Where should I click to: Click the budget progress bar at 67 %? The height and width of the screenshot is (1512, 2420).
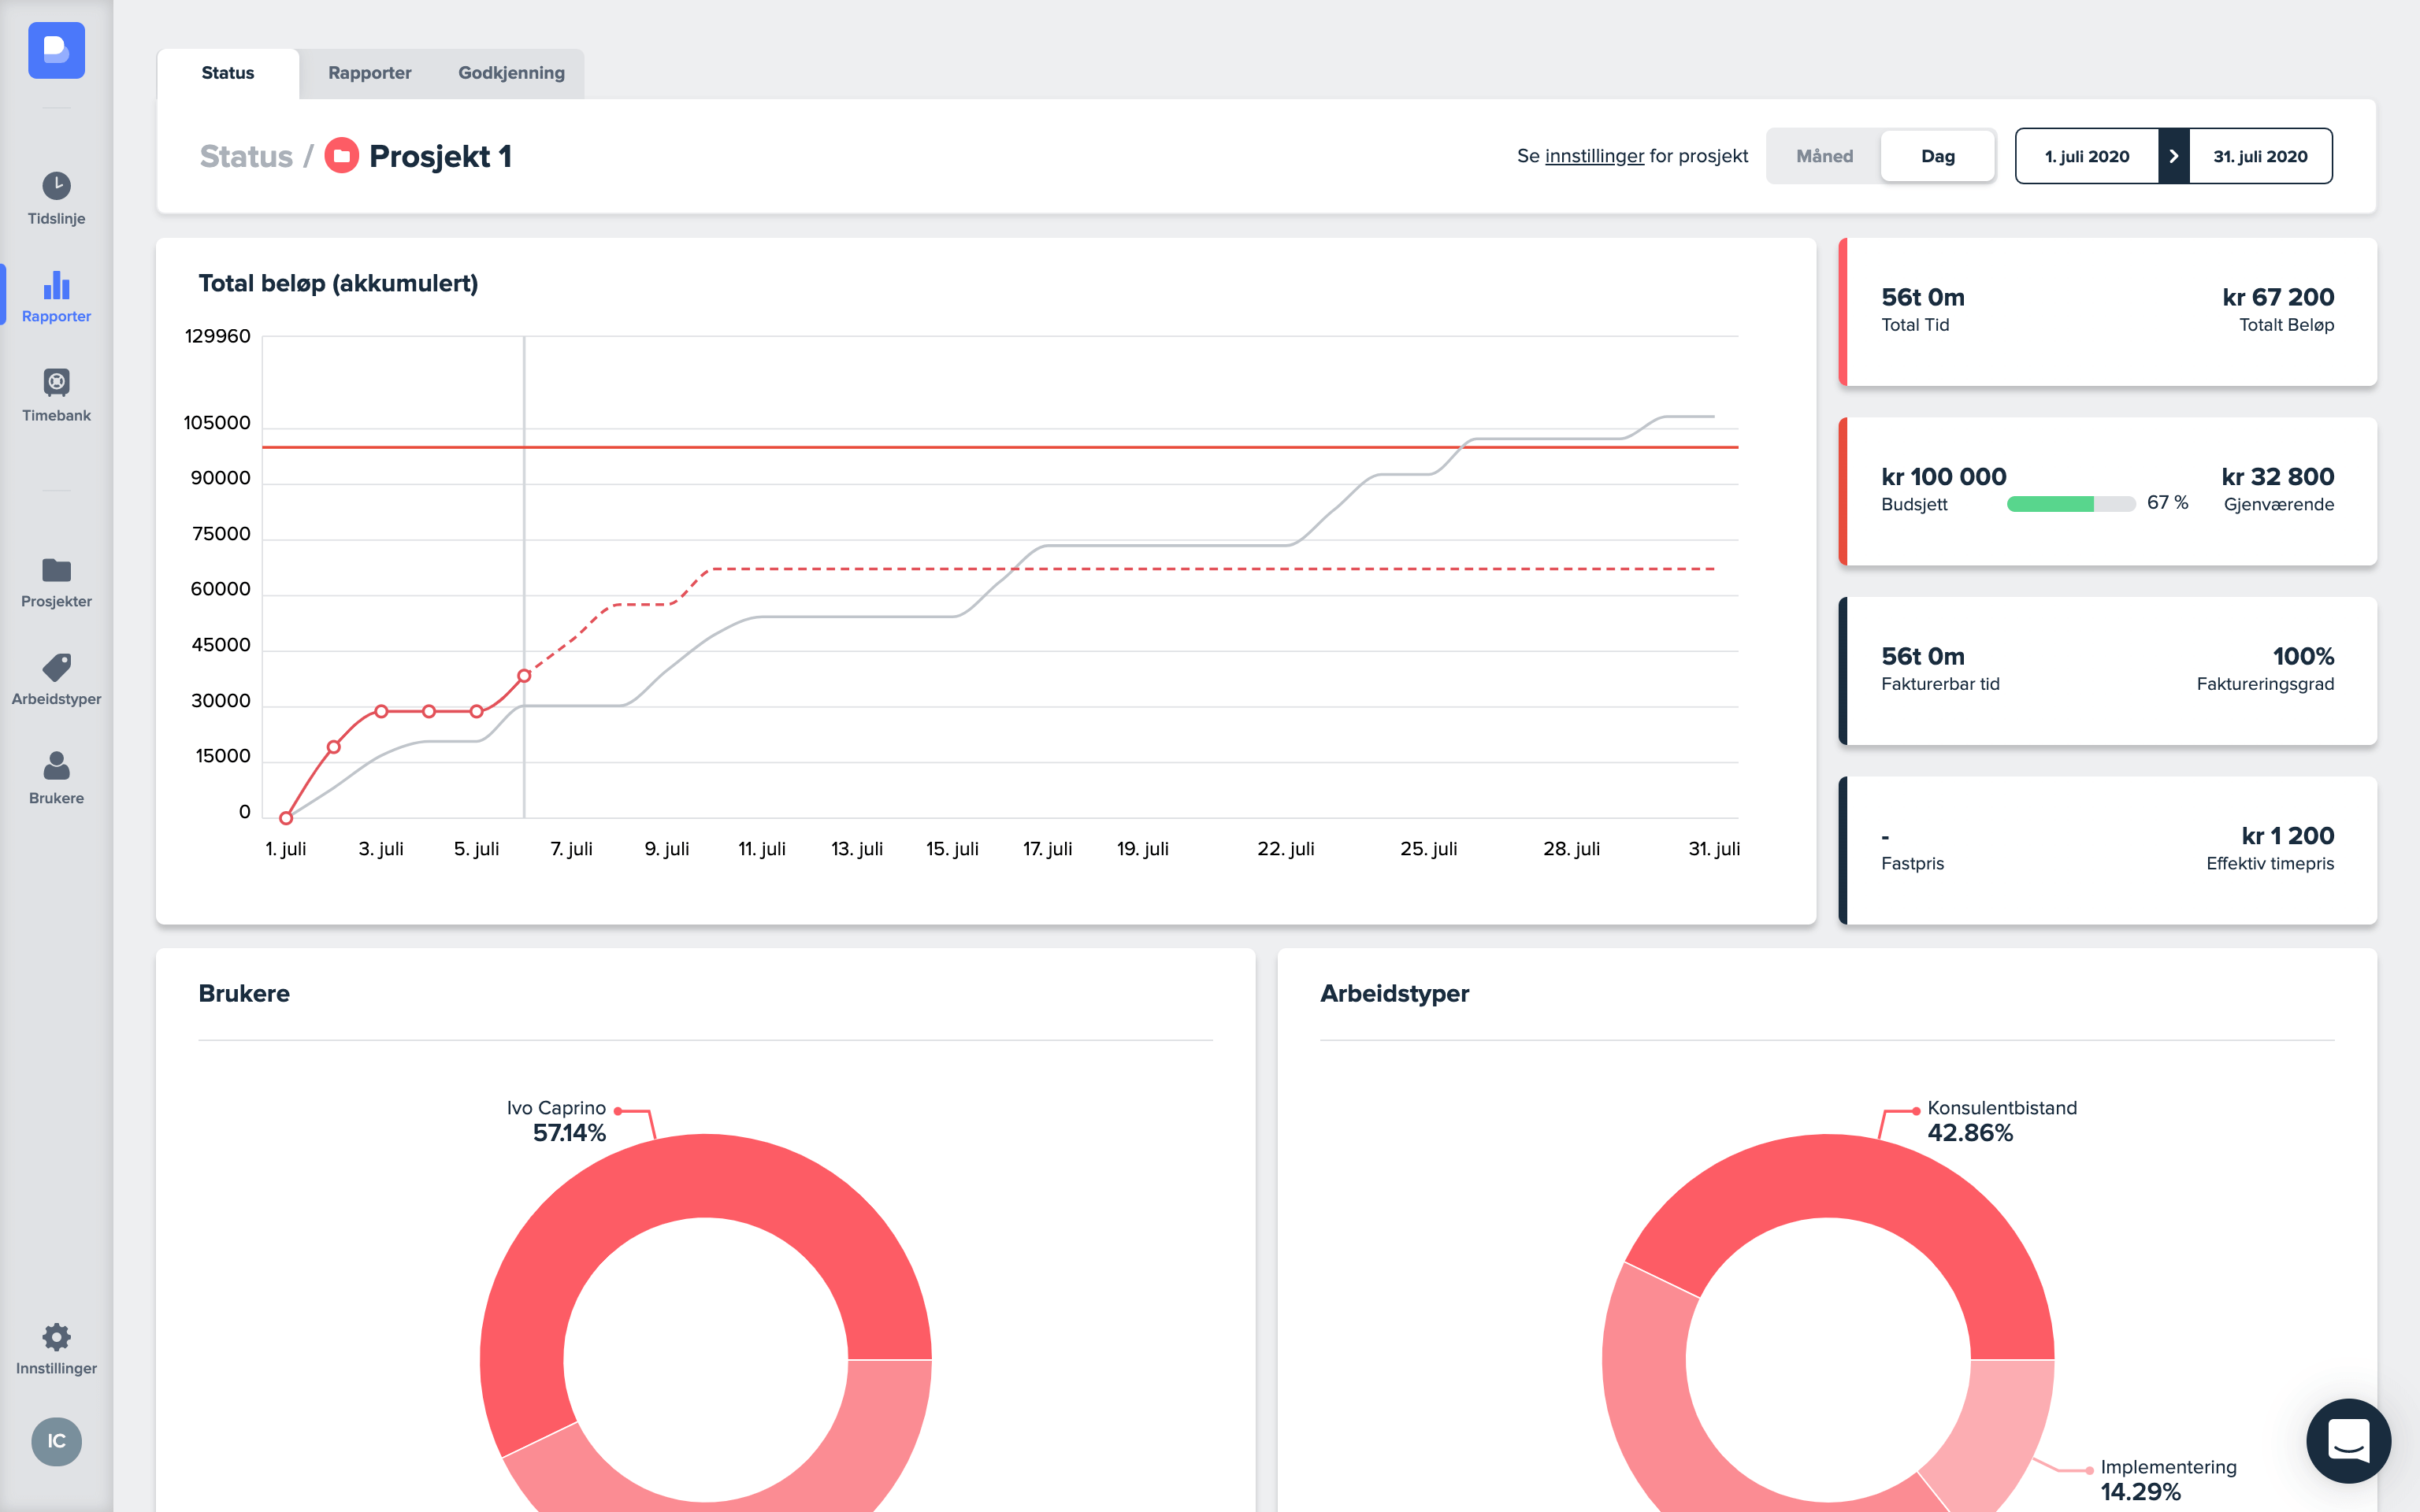click(2070, 504)
